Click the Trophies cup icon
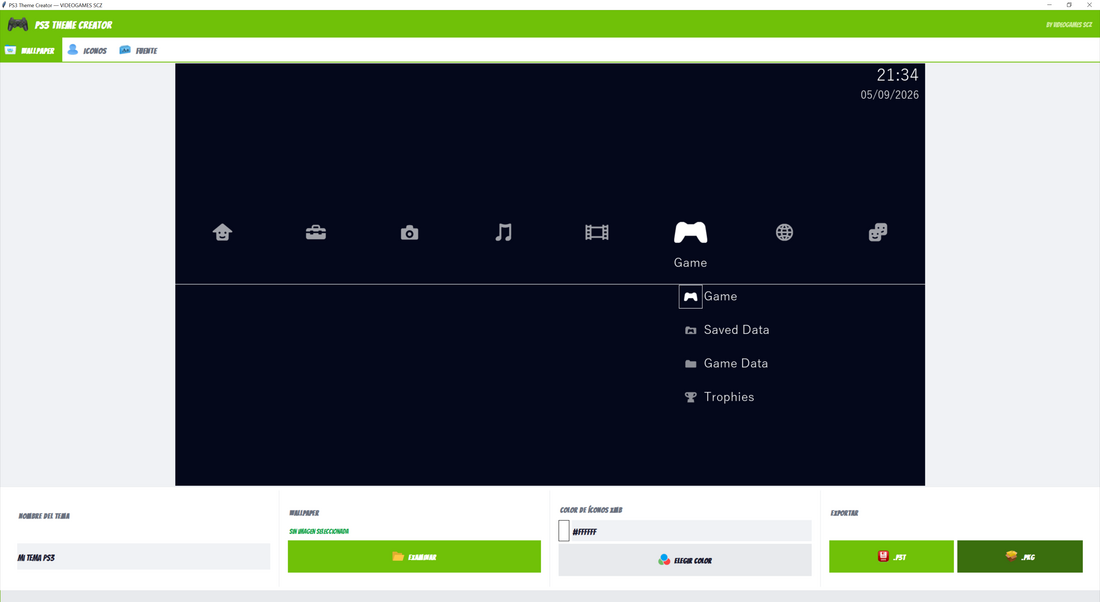The height and width of the screenshot is (602, 1100). [x=690, y=397]
